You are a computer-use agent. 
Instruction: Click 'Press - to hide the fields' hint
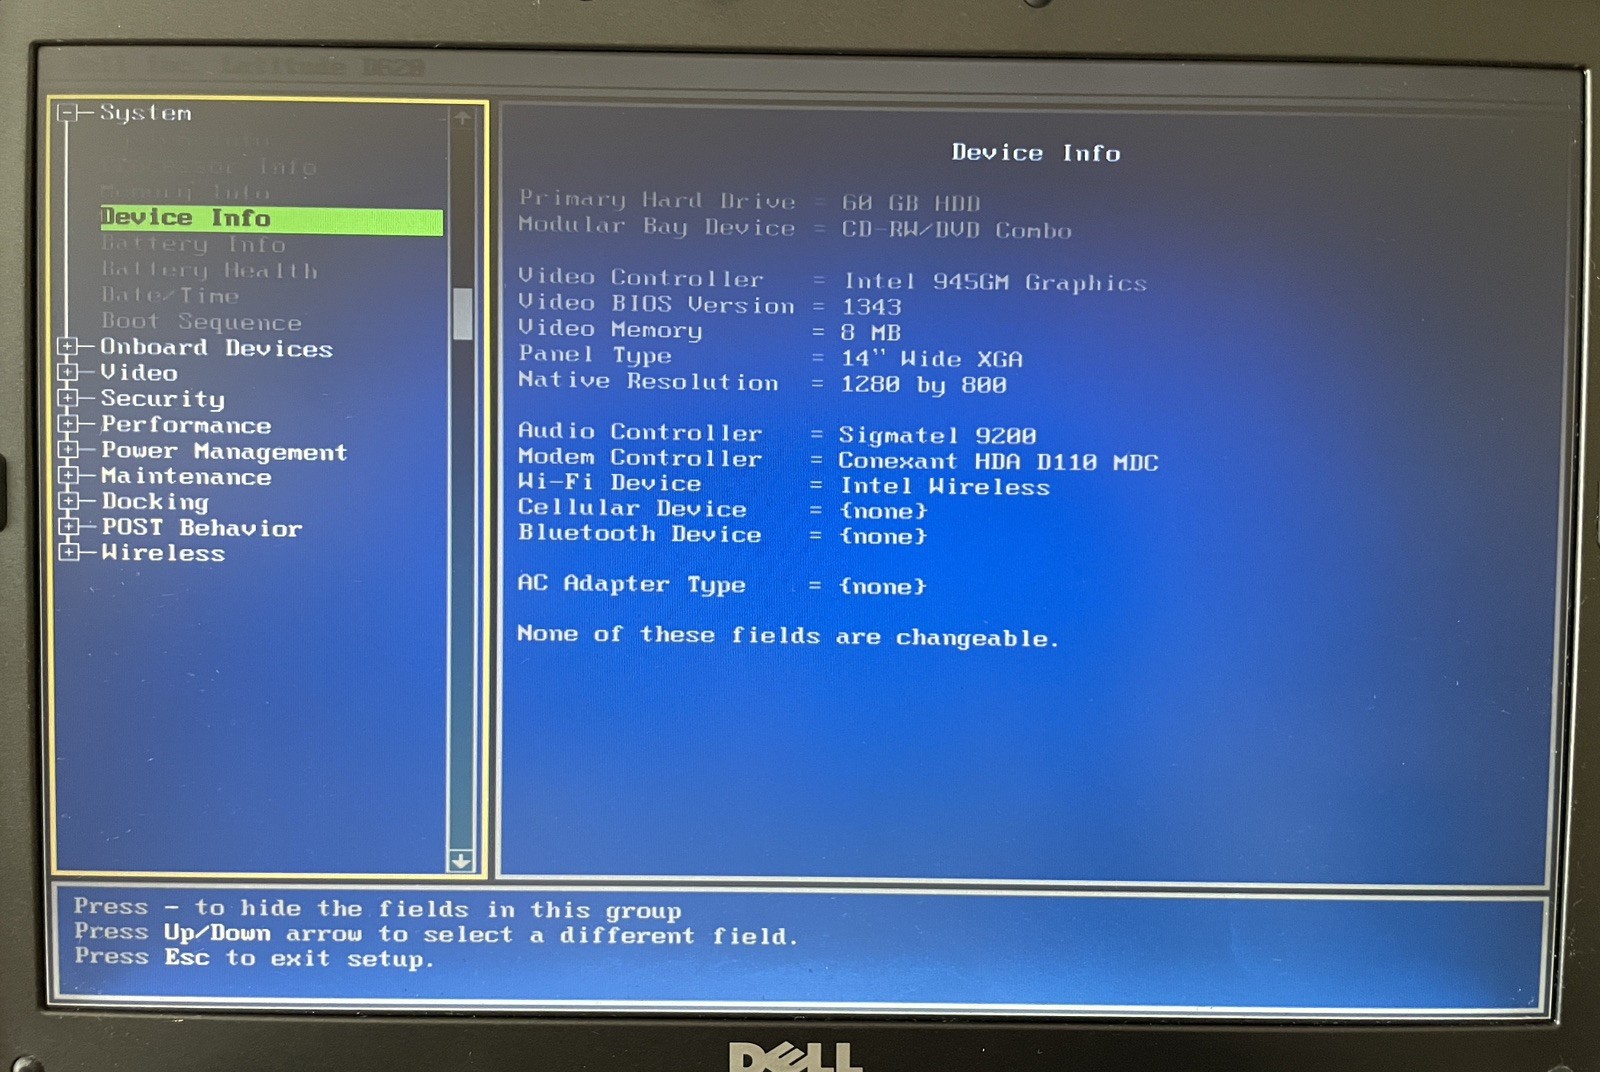tap(378, 909)
